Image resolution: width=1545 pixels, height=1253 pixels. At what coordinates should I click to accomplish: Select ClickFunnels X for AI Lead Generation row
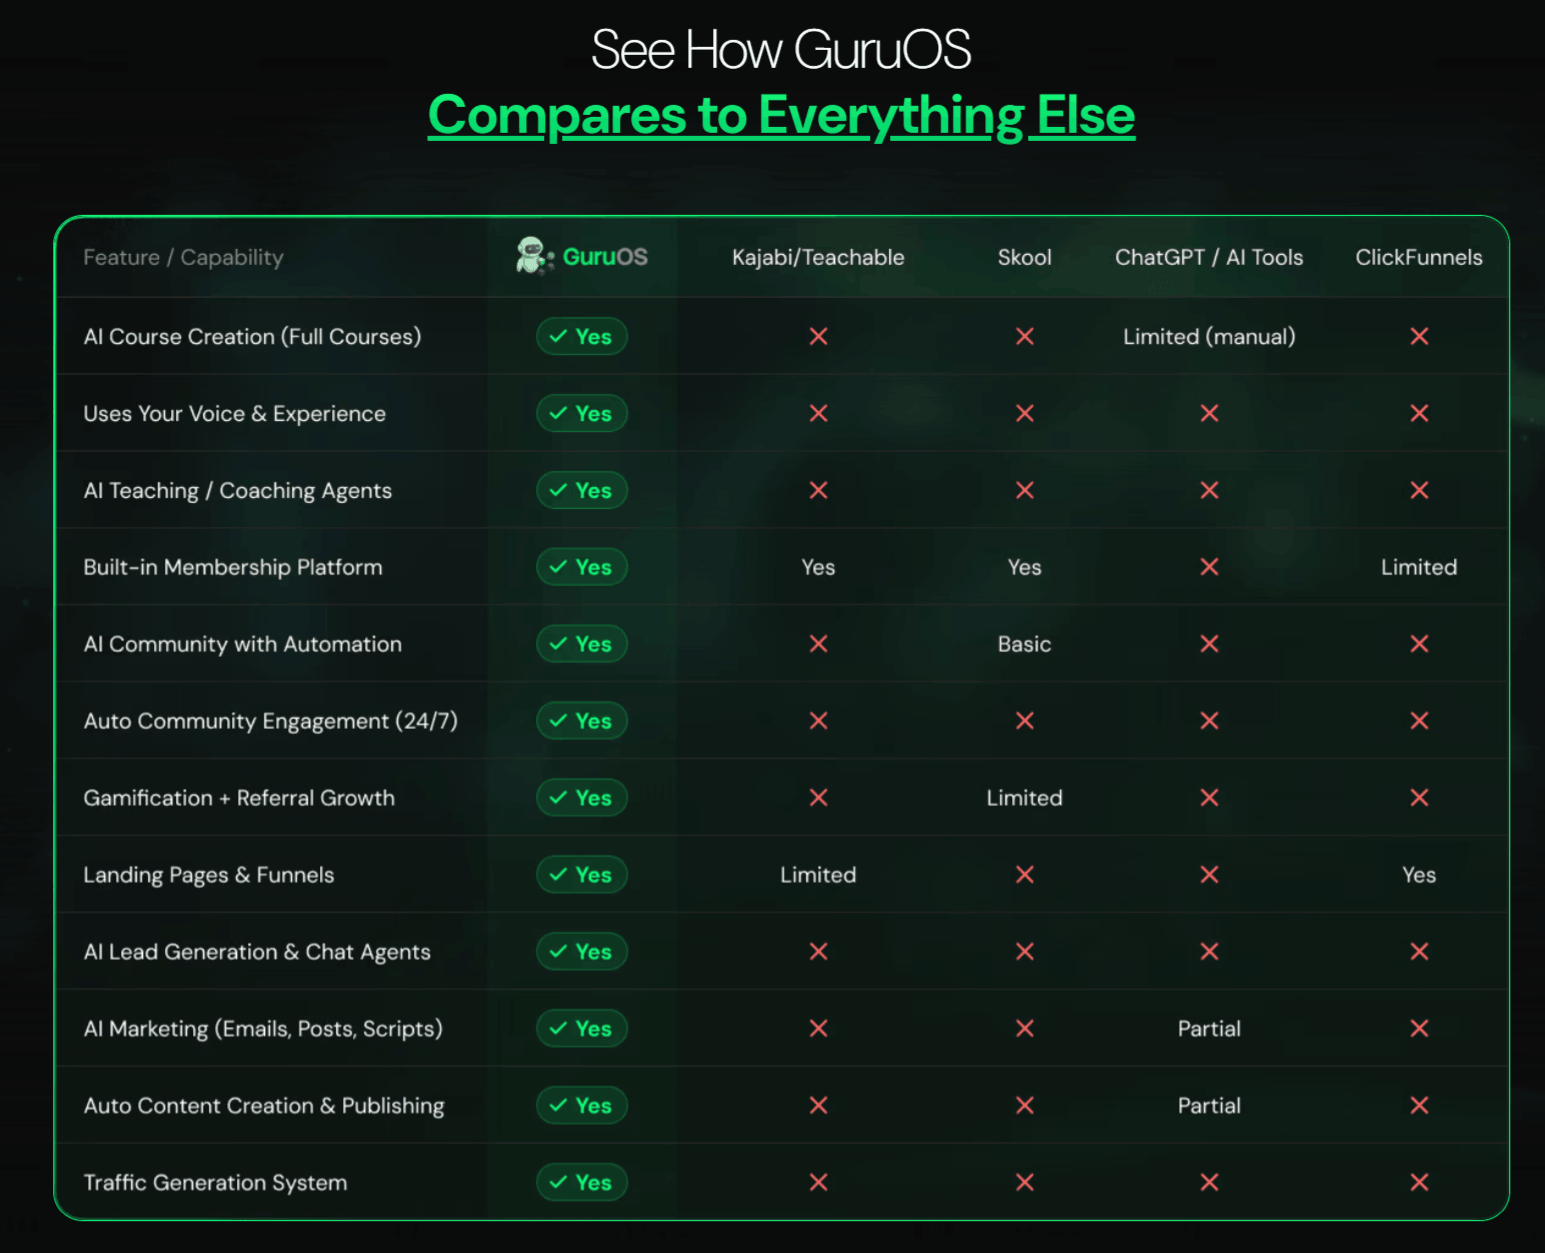coord(1419,952)
